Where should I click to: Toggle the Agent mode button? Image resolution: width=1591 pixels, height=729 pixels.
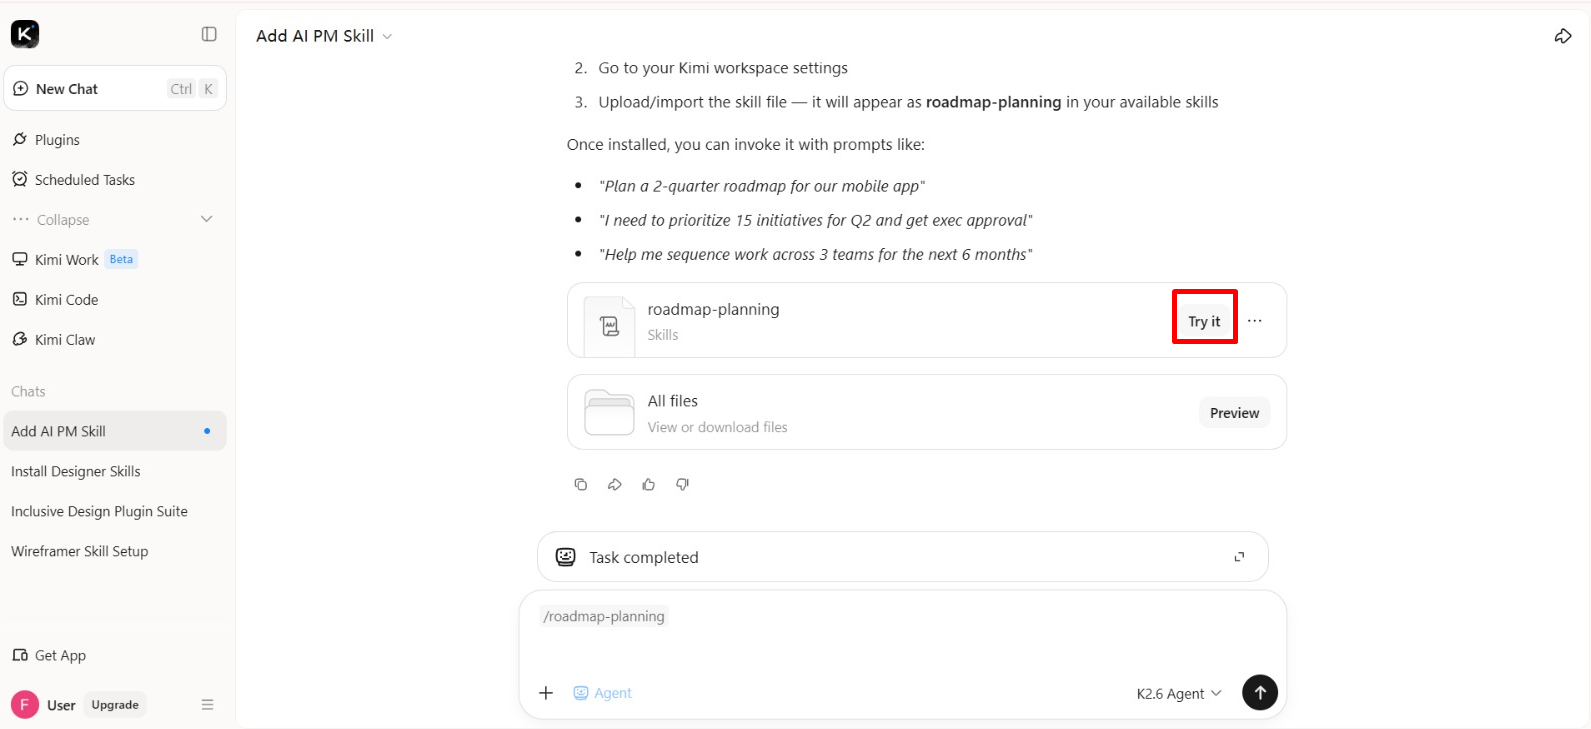[x=603, y=693]
